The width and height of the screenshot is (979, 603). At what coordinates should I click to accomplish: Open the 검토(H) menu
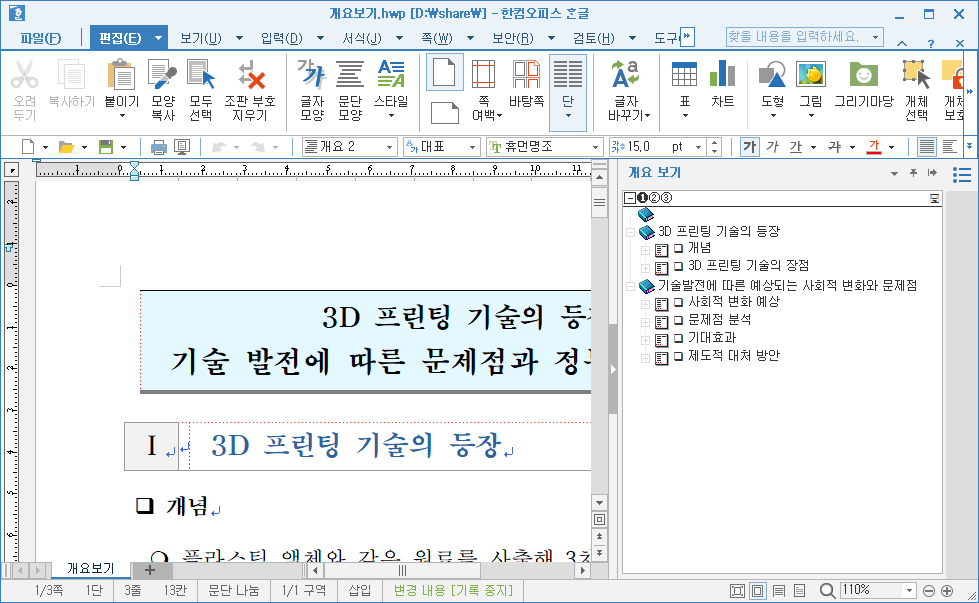click(x=593, y=39)
